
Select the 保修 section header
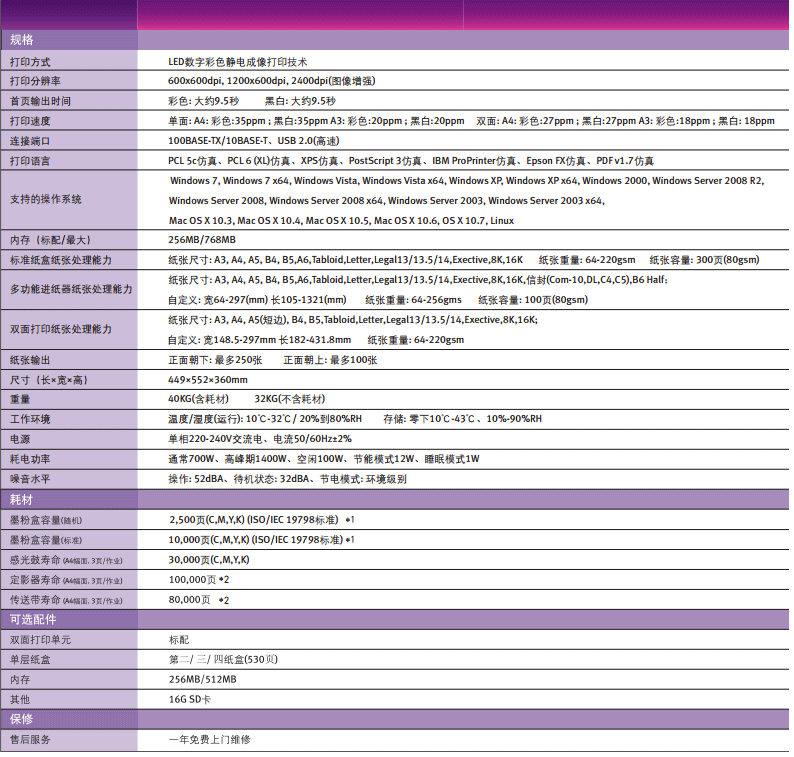[x=22, y=719]
